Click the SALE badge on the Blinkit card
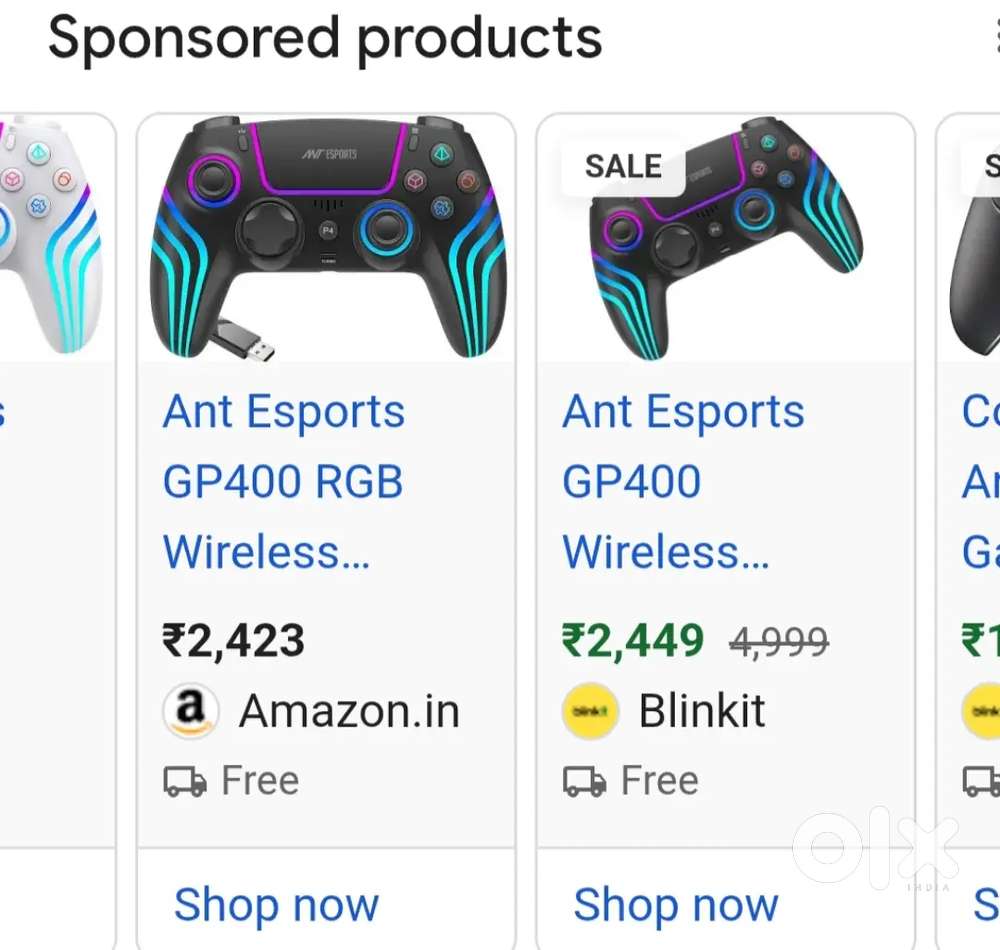Screen dimensions: 1000x950 (621, 166)
